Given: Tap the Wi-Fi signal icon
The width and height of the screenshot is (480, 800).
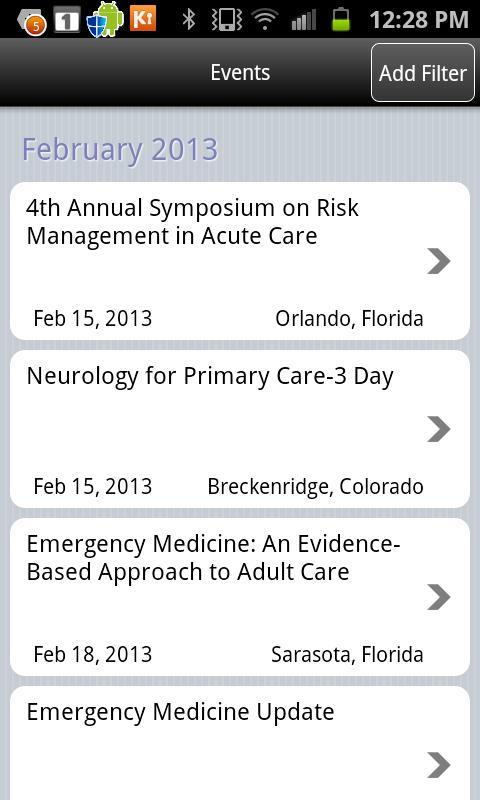Looking at the screenshot, I should (x=265, y=19).
